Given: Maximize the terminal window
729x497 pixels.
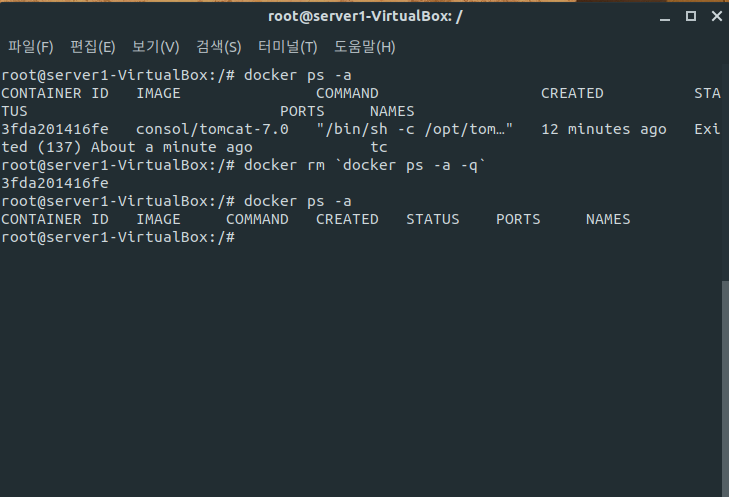Looking at the screenshot, I should tap(691, 16).
